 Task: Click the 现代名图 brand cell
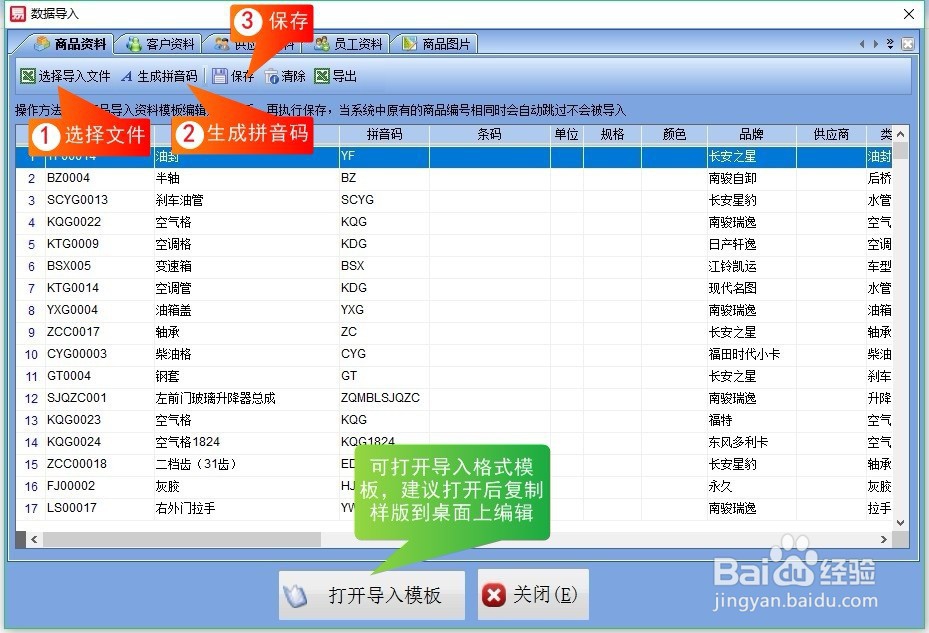coord(751,287)
